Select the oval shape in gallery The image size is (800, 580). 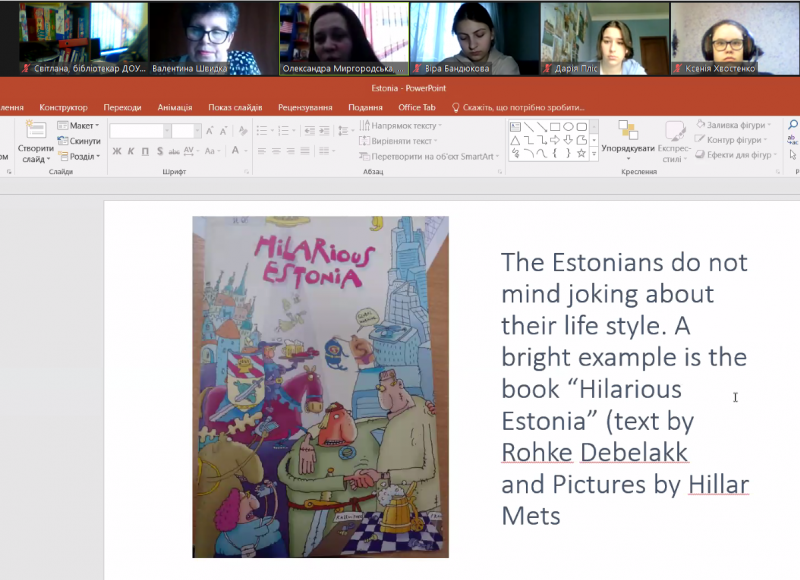coord(568,127)
